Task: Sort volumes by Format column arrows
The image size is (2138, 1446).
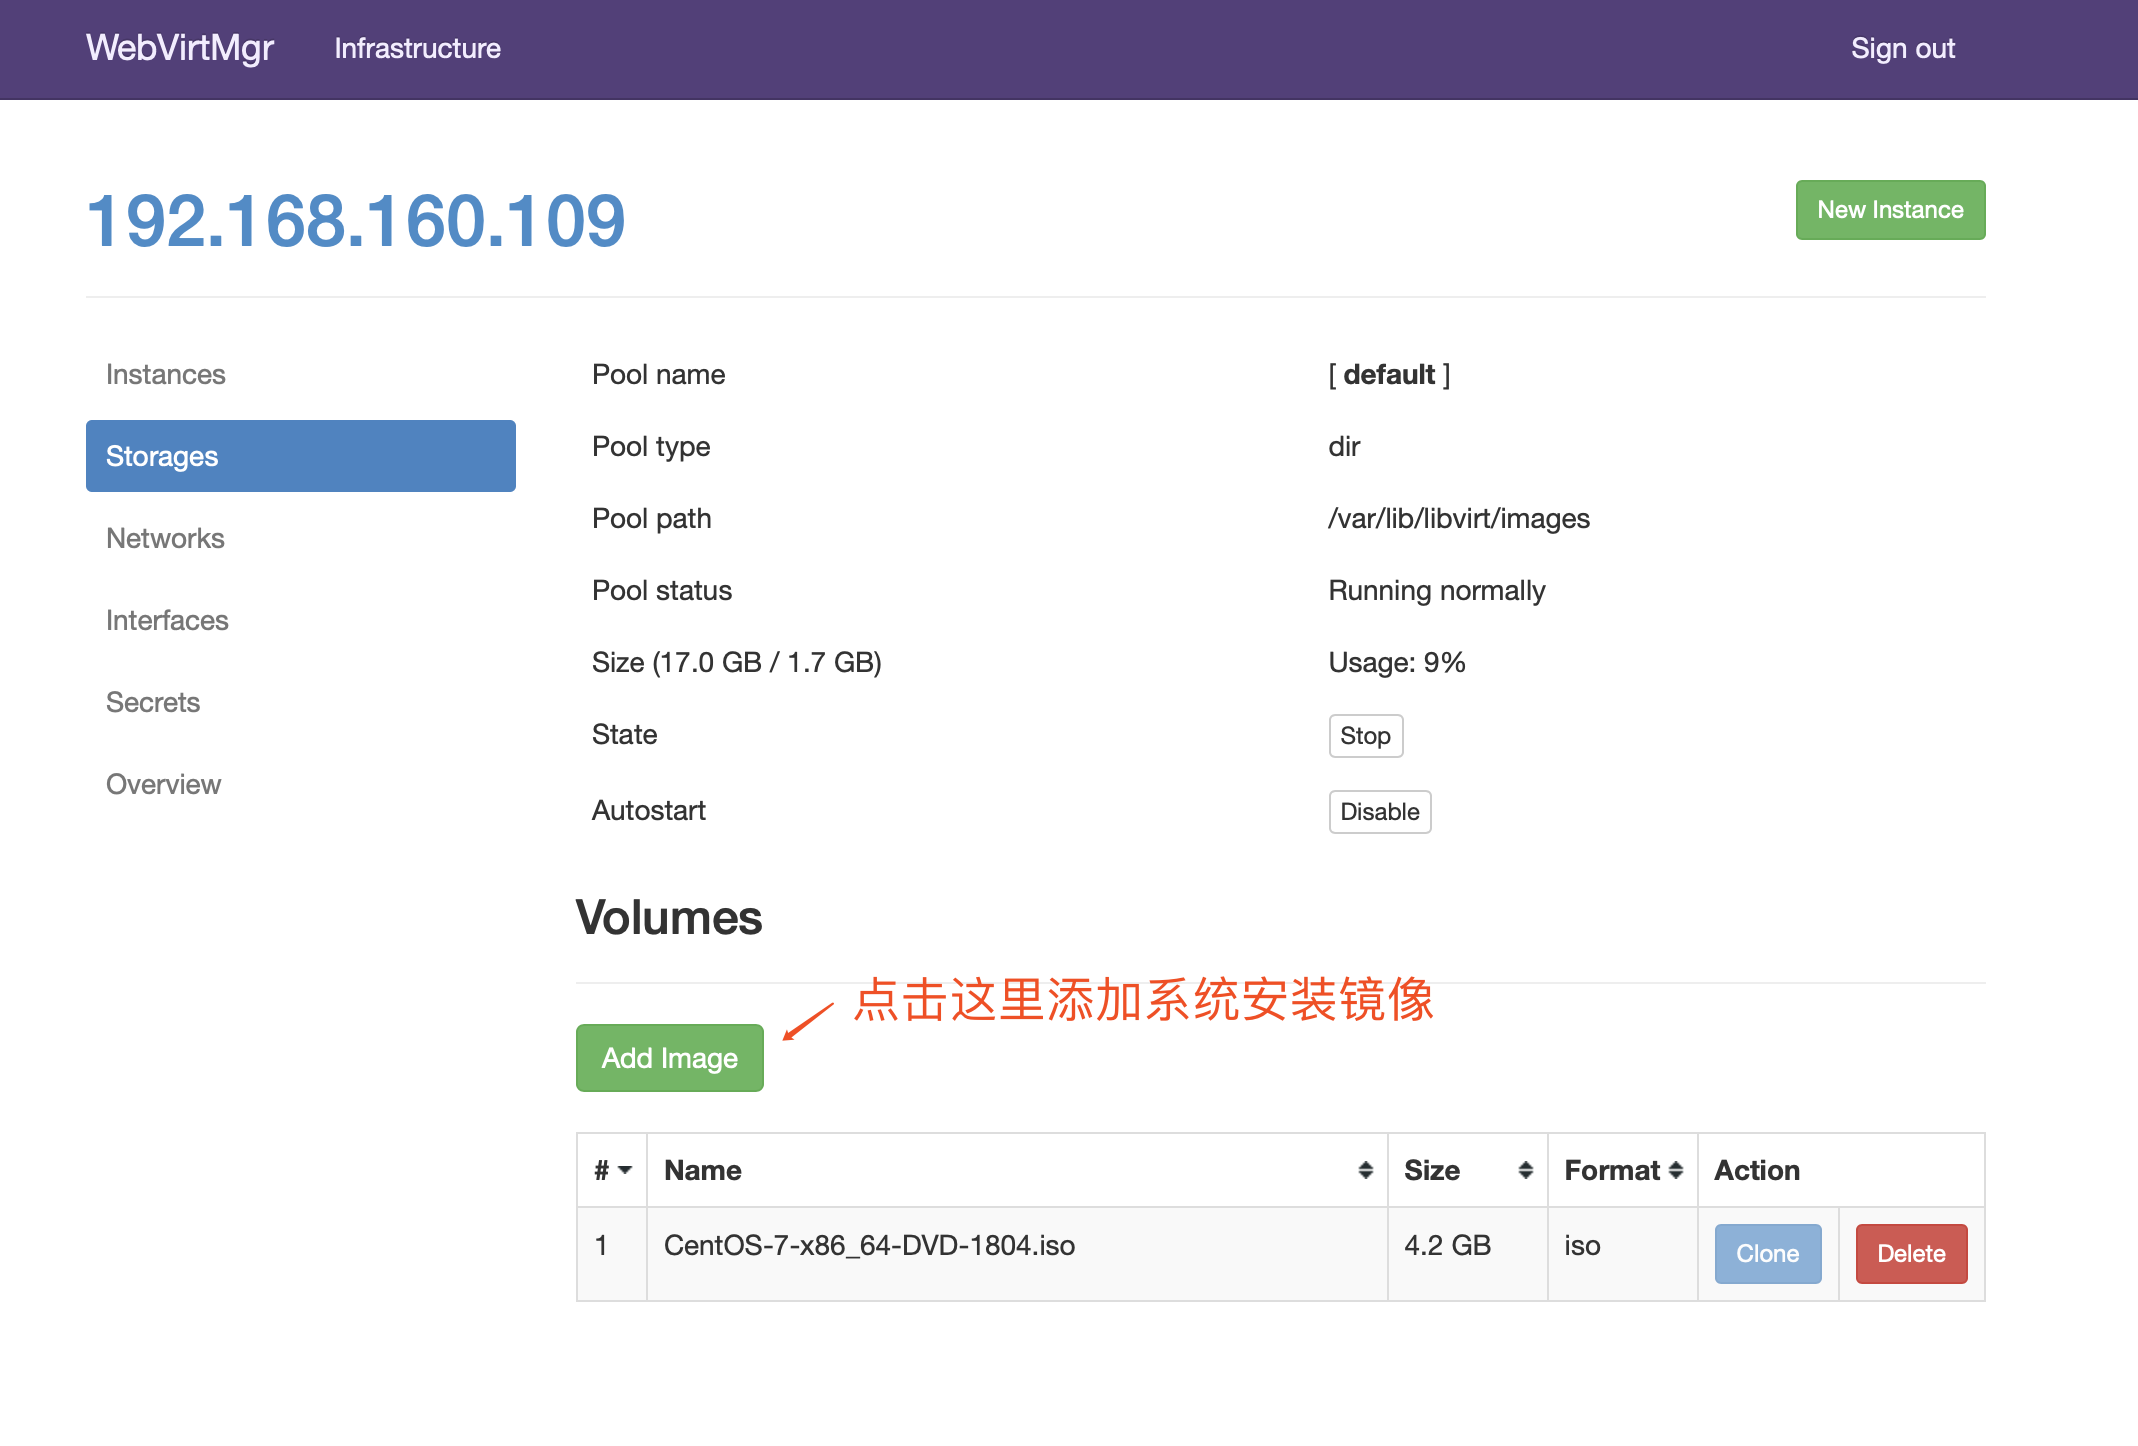Action: pyautogui.click(x=1676, y=1170)
